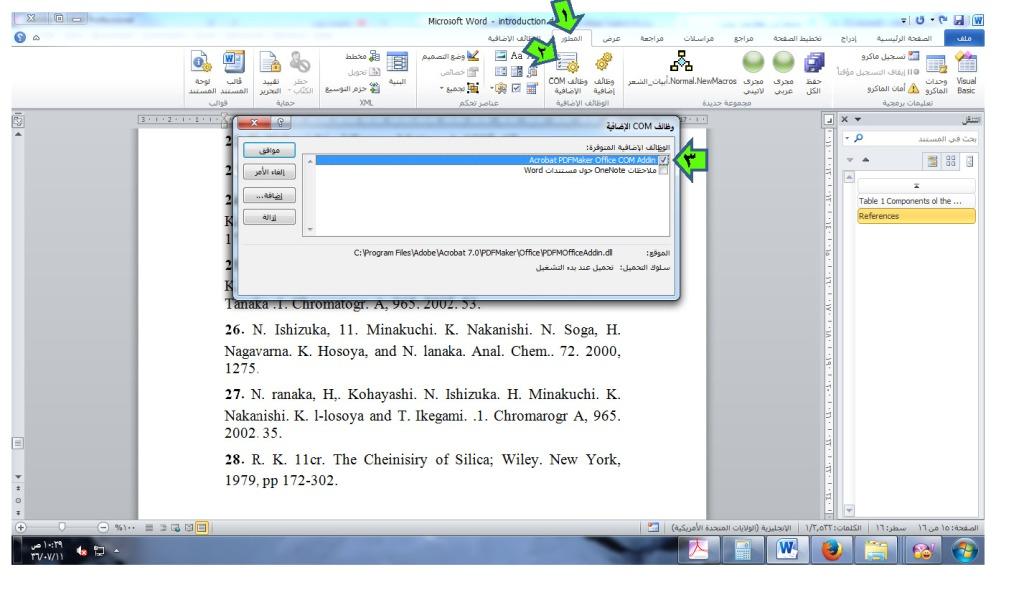Open the macros list (وحدات الماكرو)
Viewport: 1024px width, 600px height.
pyautogui.click(x=936, y=73)
